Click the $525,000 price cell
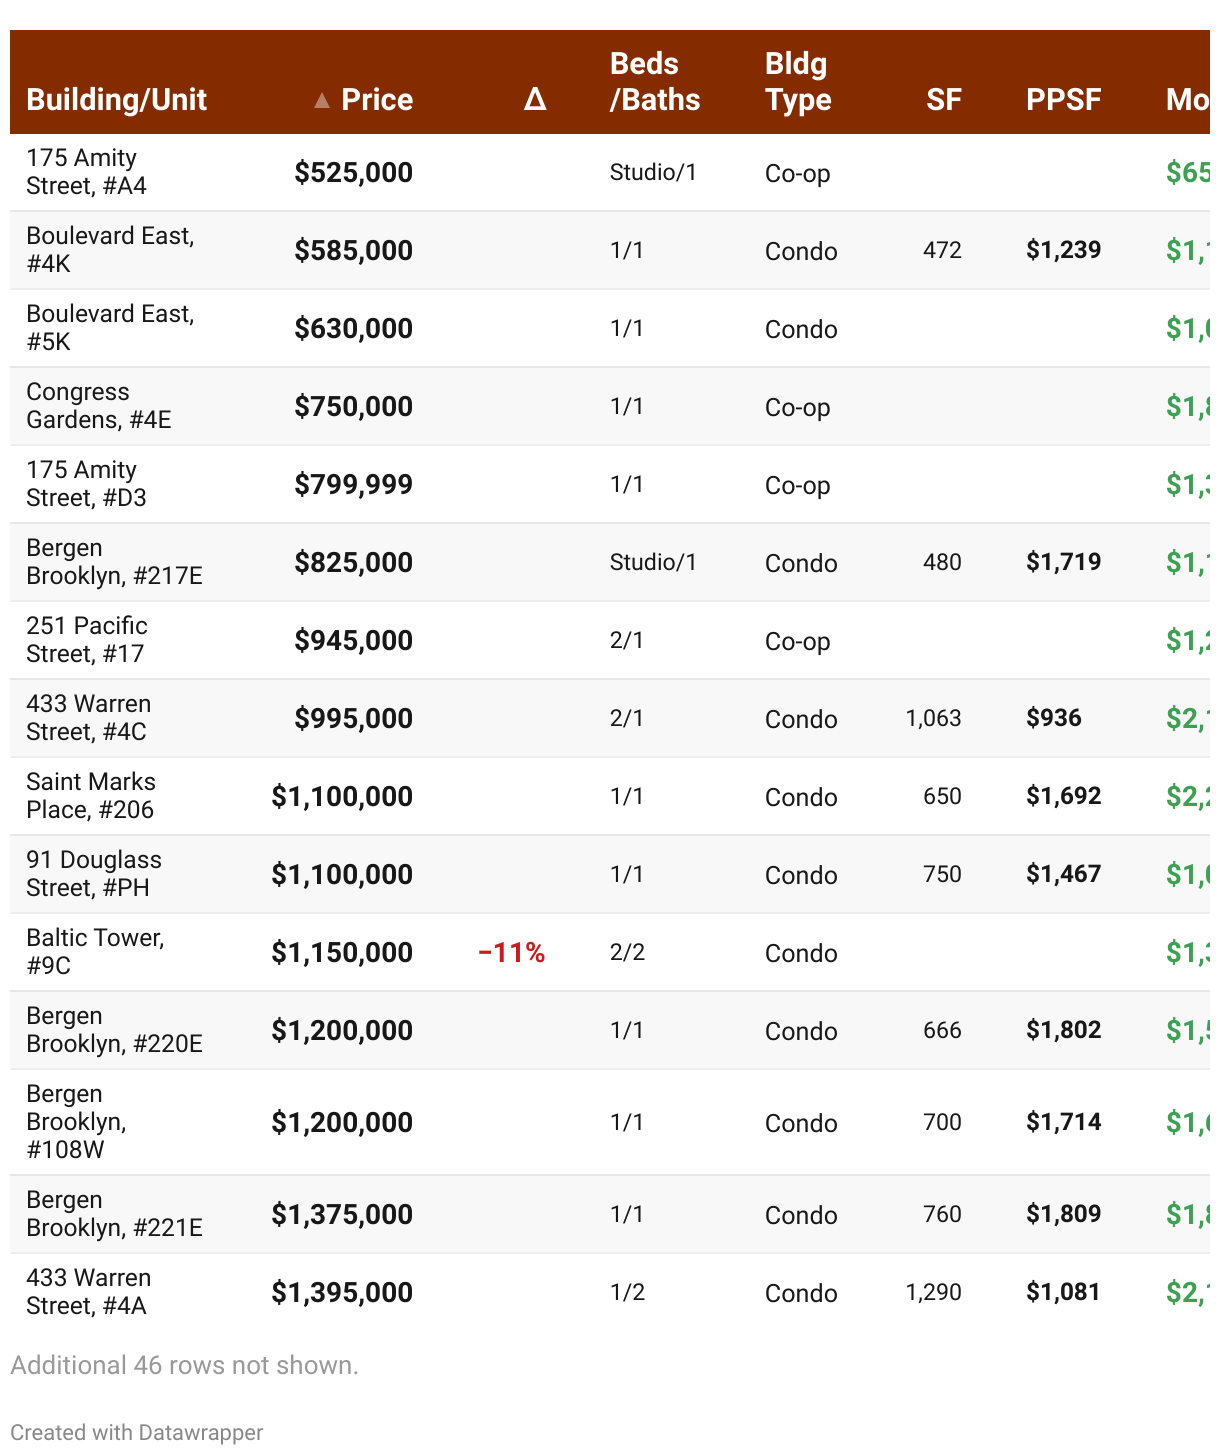The height and width of the screenshot is (1456, 1220). tap(353, 173)
